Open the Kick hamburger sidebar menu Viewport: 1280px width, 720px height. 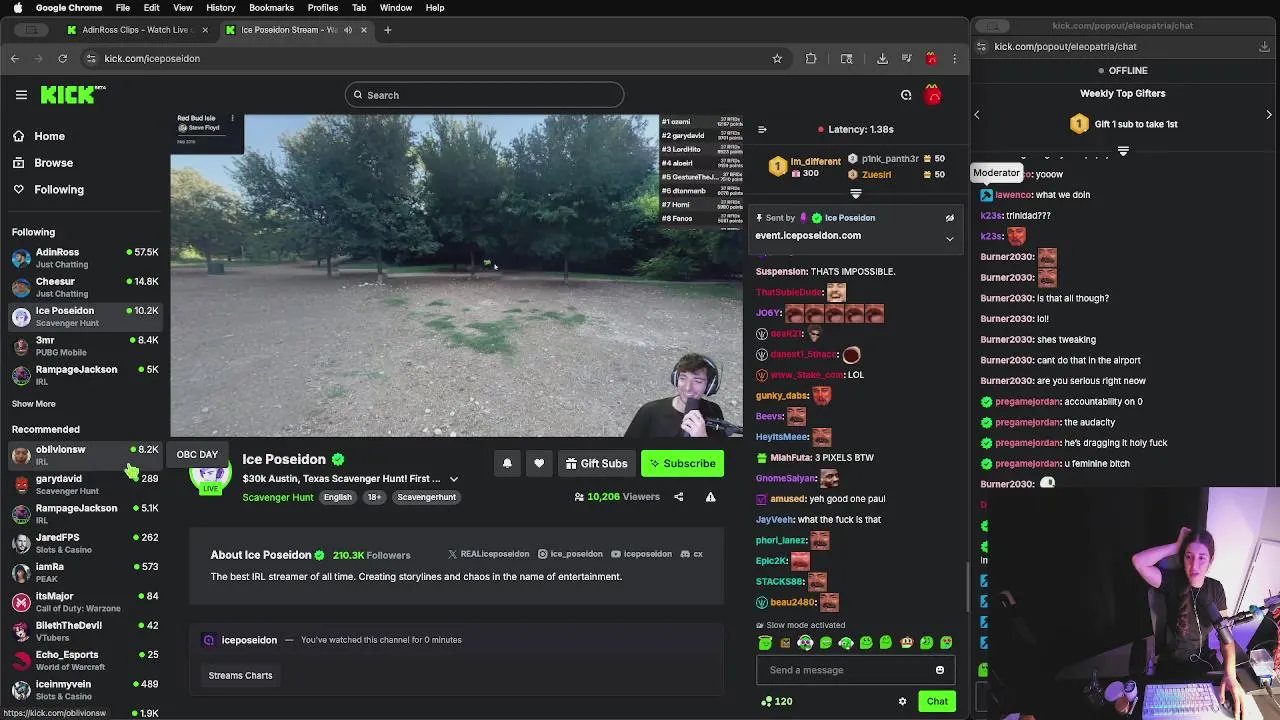pos(21,95)
